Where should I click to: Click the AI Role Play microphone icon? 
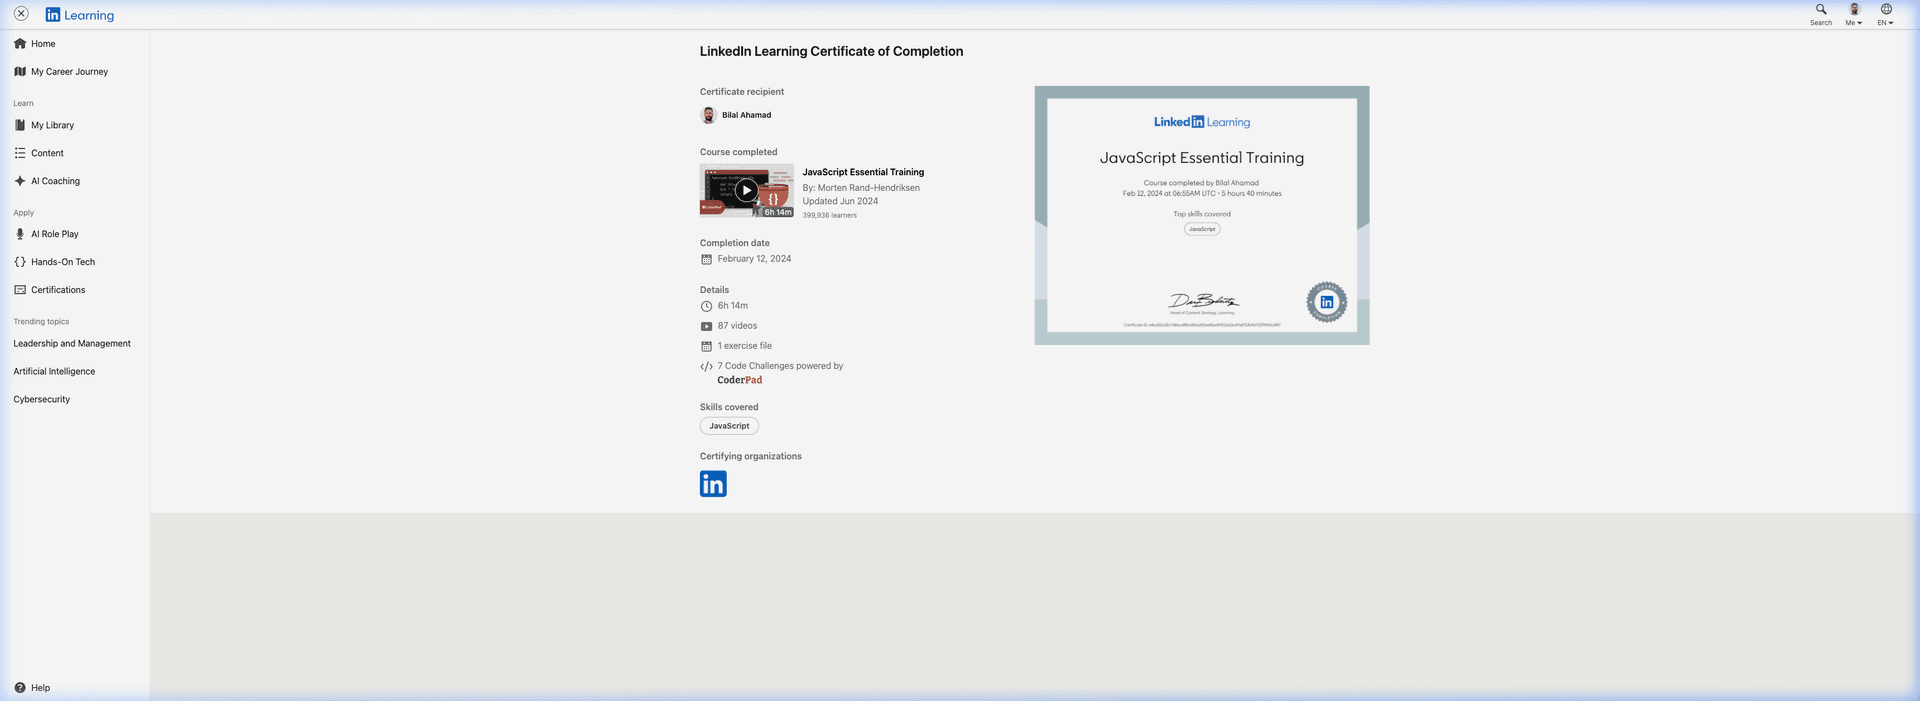[20, 234]
